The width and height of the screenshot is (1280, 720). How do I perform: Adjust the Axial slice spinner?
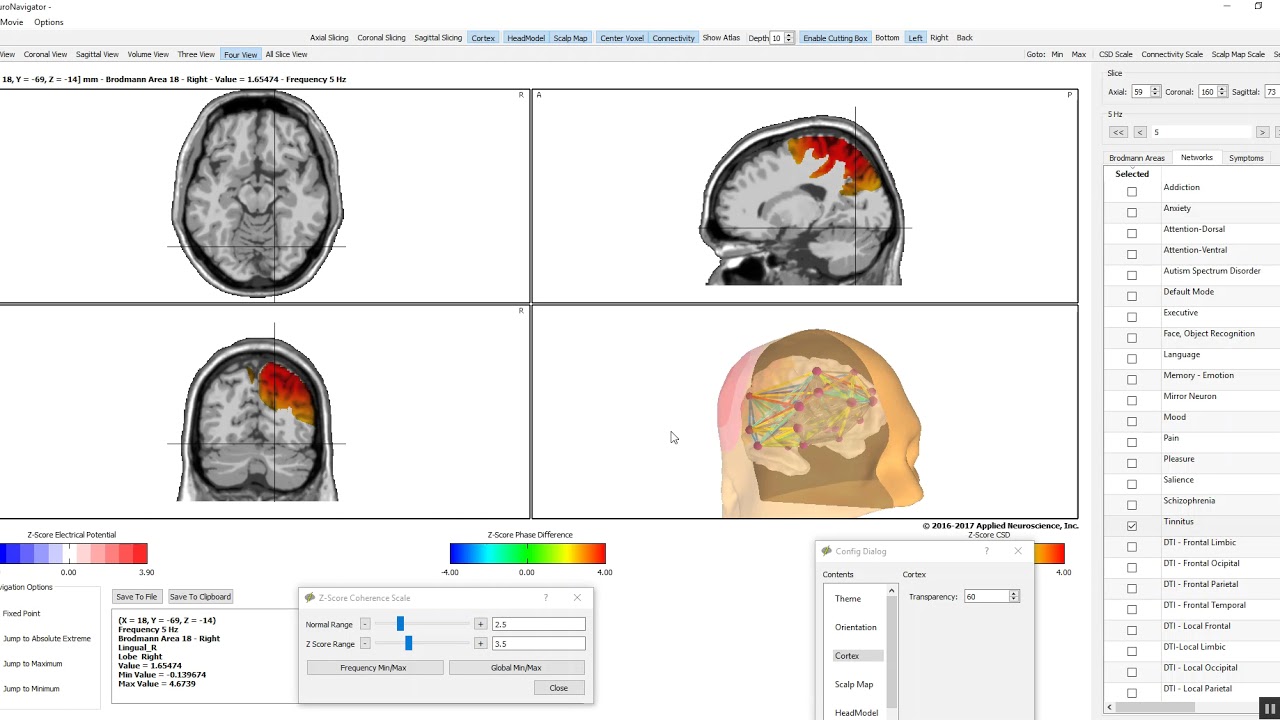(x=1155, y=92)
